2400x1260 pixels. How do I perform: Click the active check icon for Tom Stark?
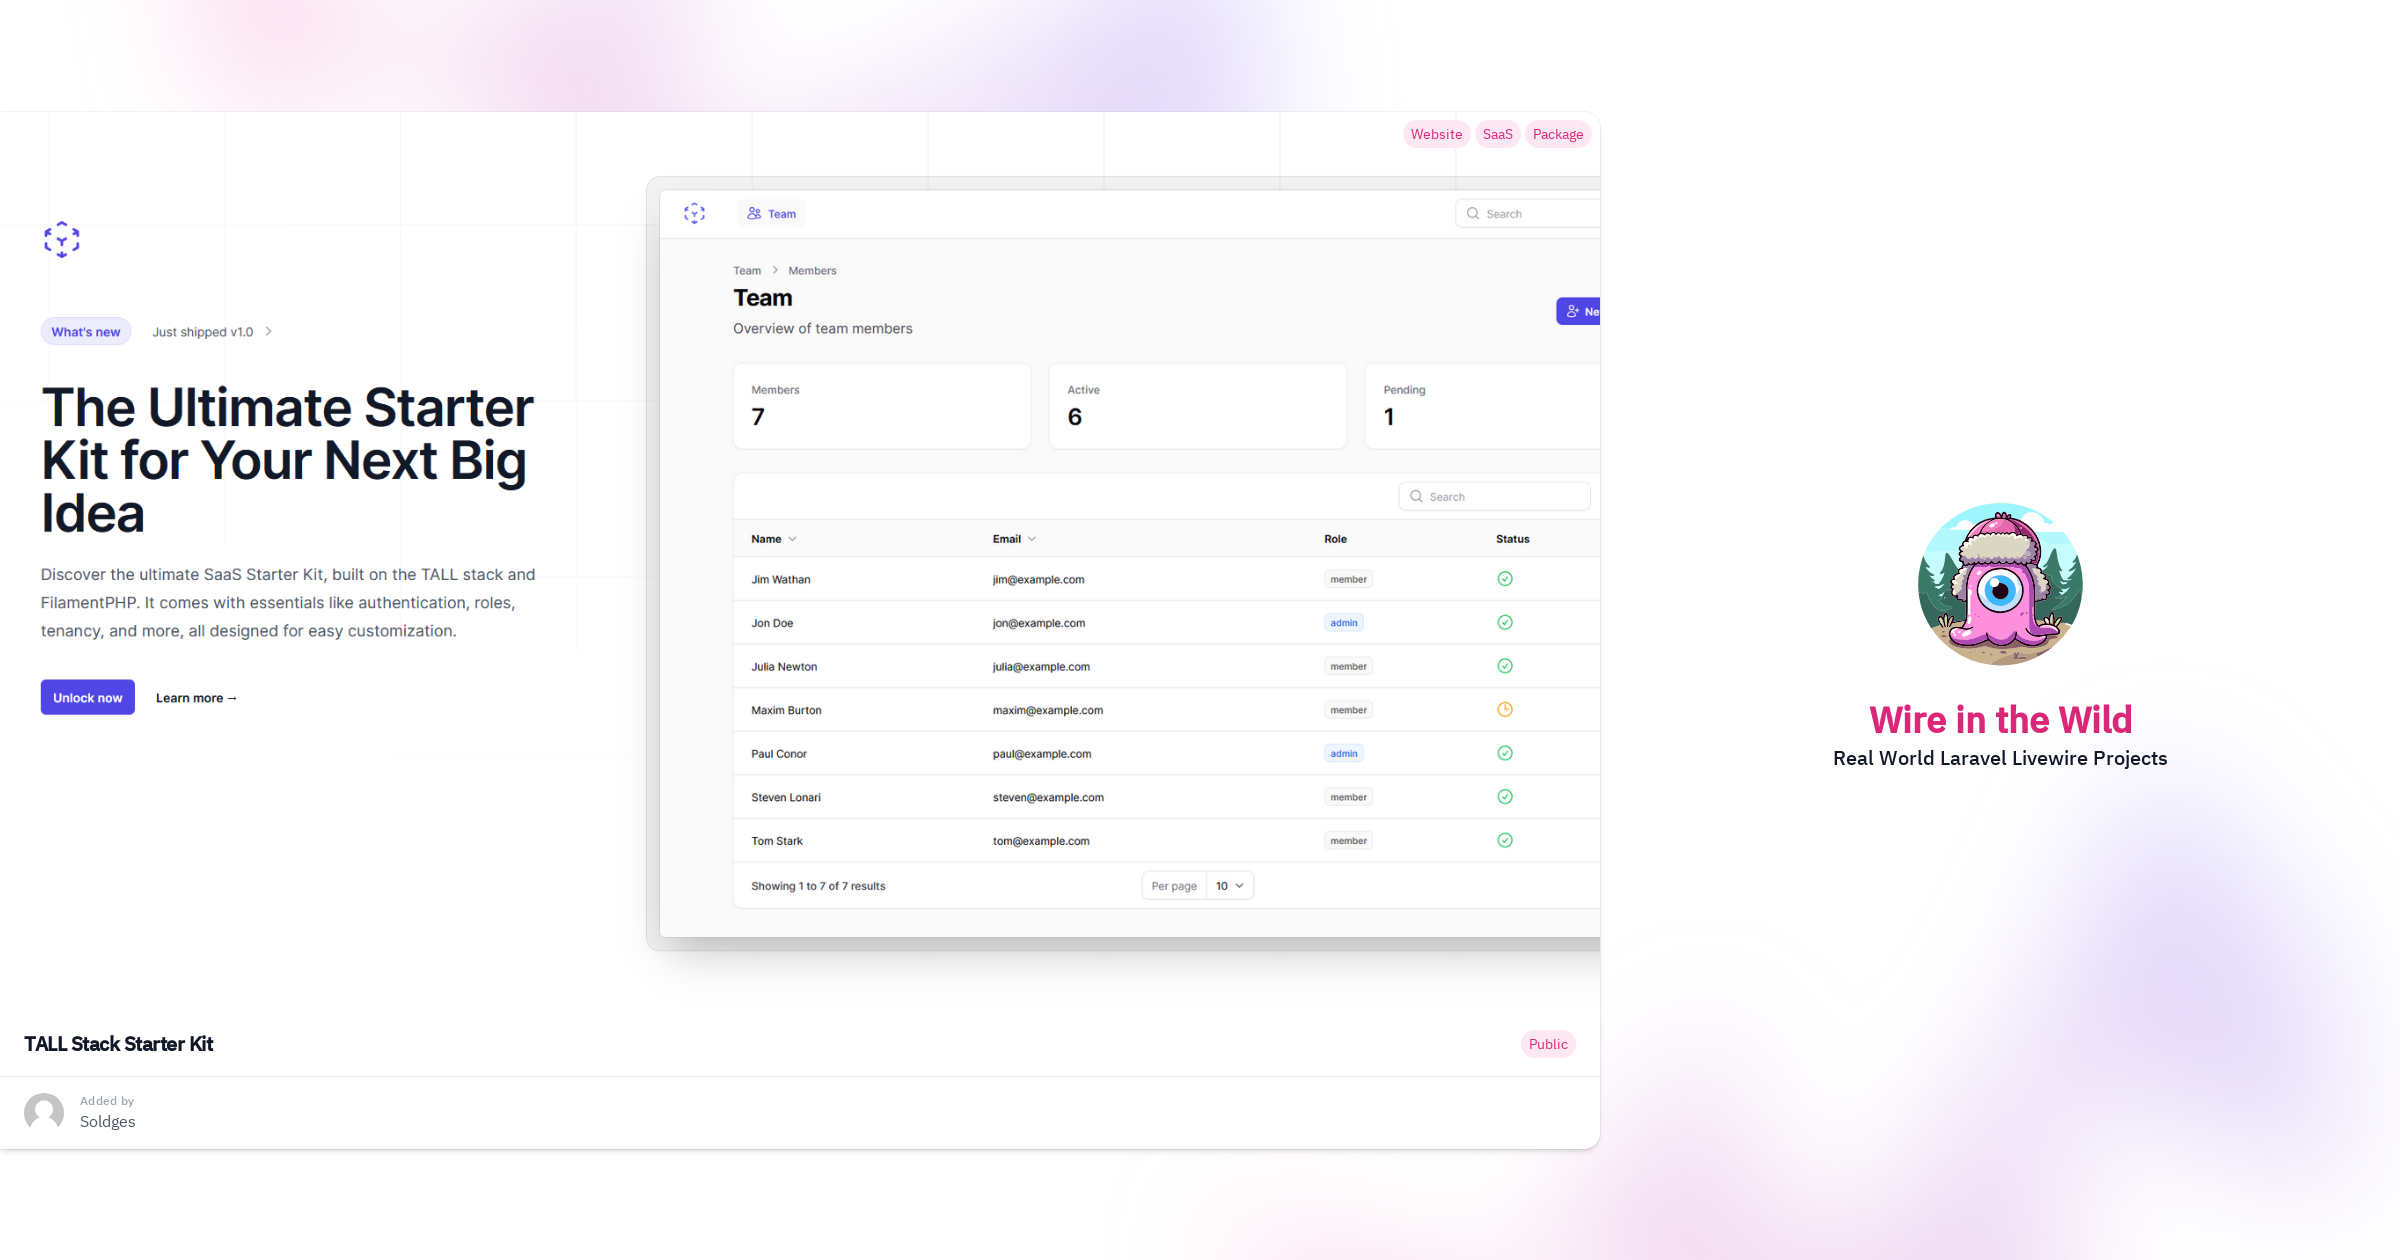[x=1504, y=841]
